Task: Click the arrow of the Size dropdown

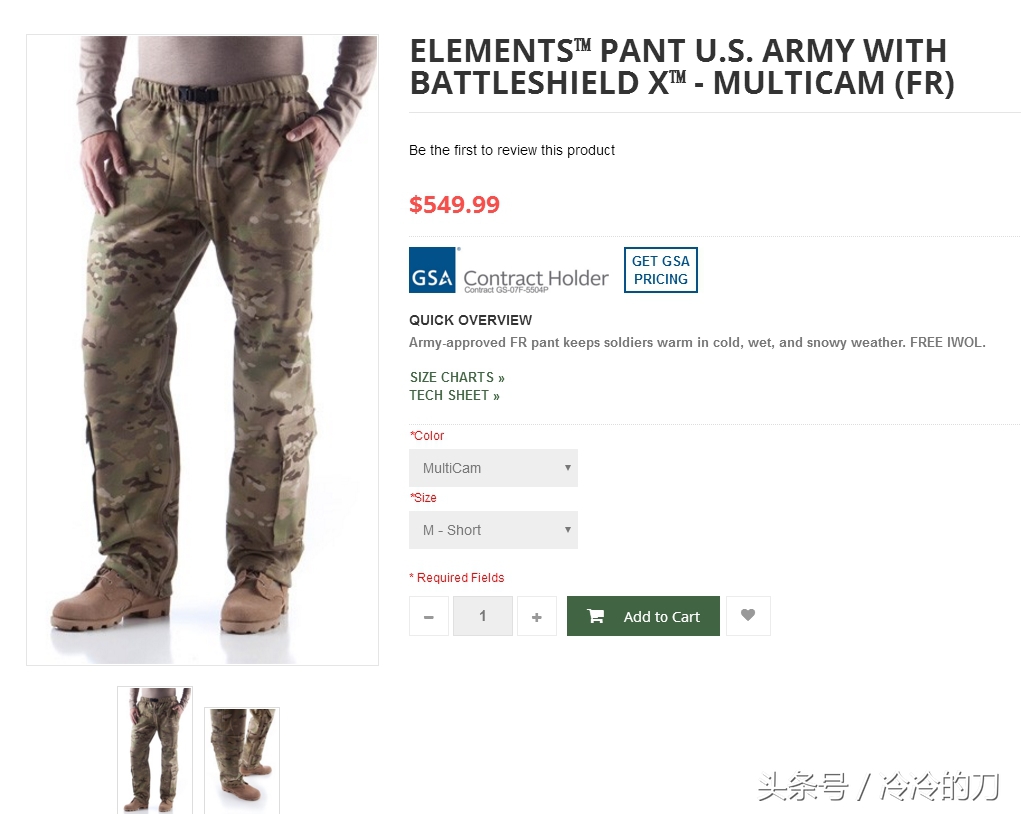Action: pos(568,529)
